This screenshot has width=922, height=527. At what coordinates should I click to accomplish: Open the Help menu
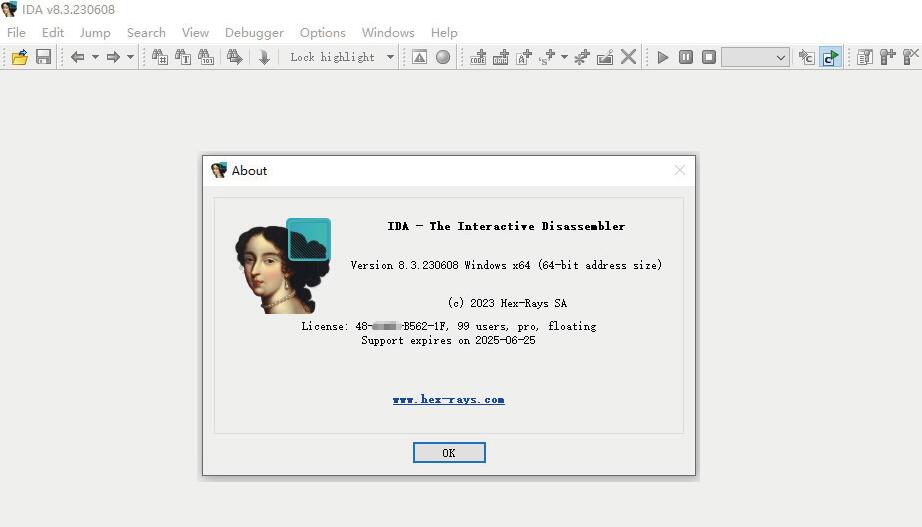[x=444, y=32]
